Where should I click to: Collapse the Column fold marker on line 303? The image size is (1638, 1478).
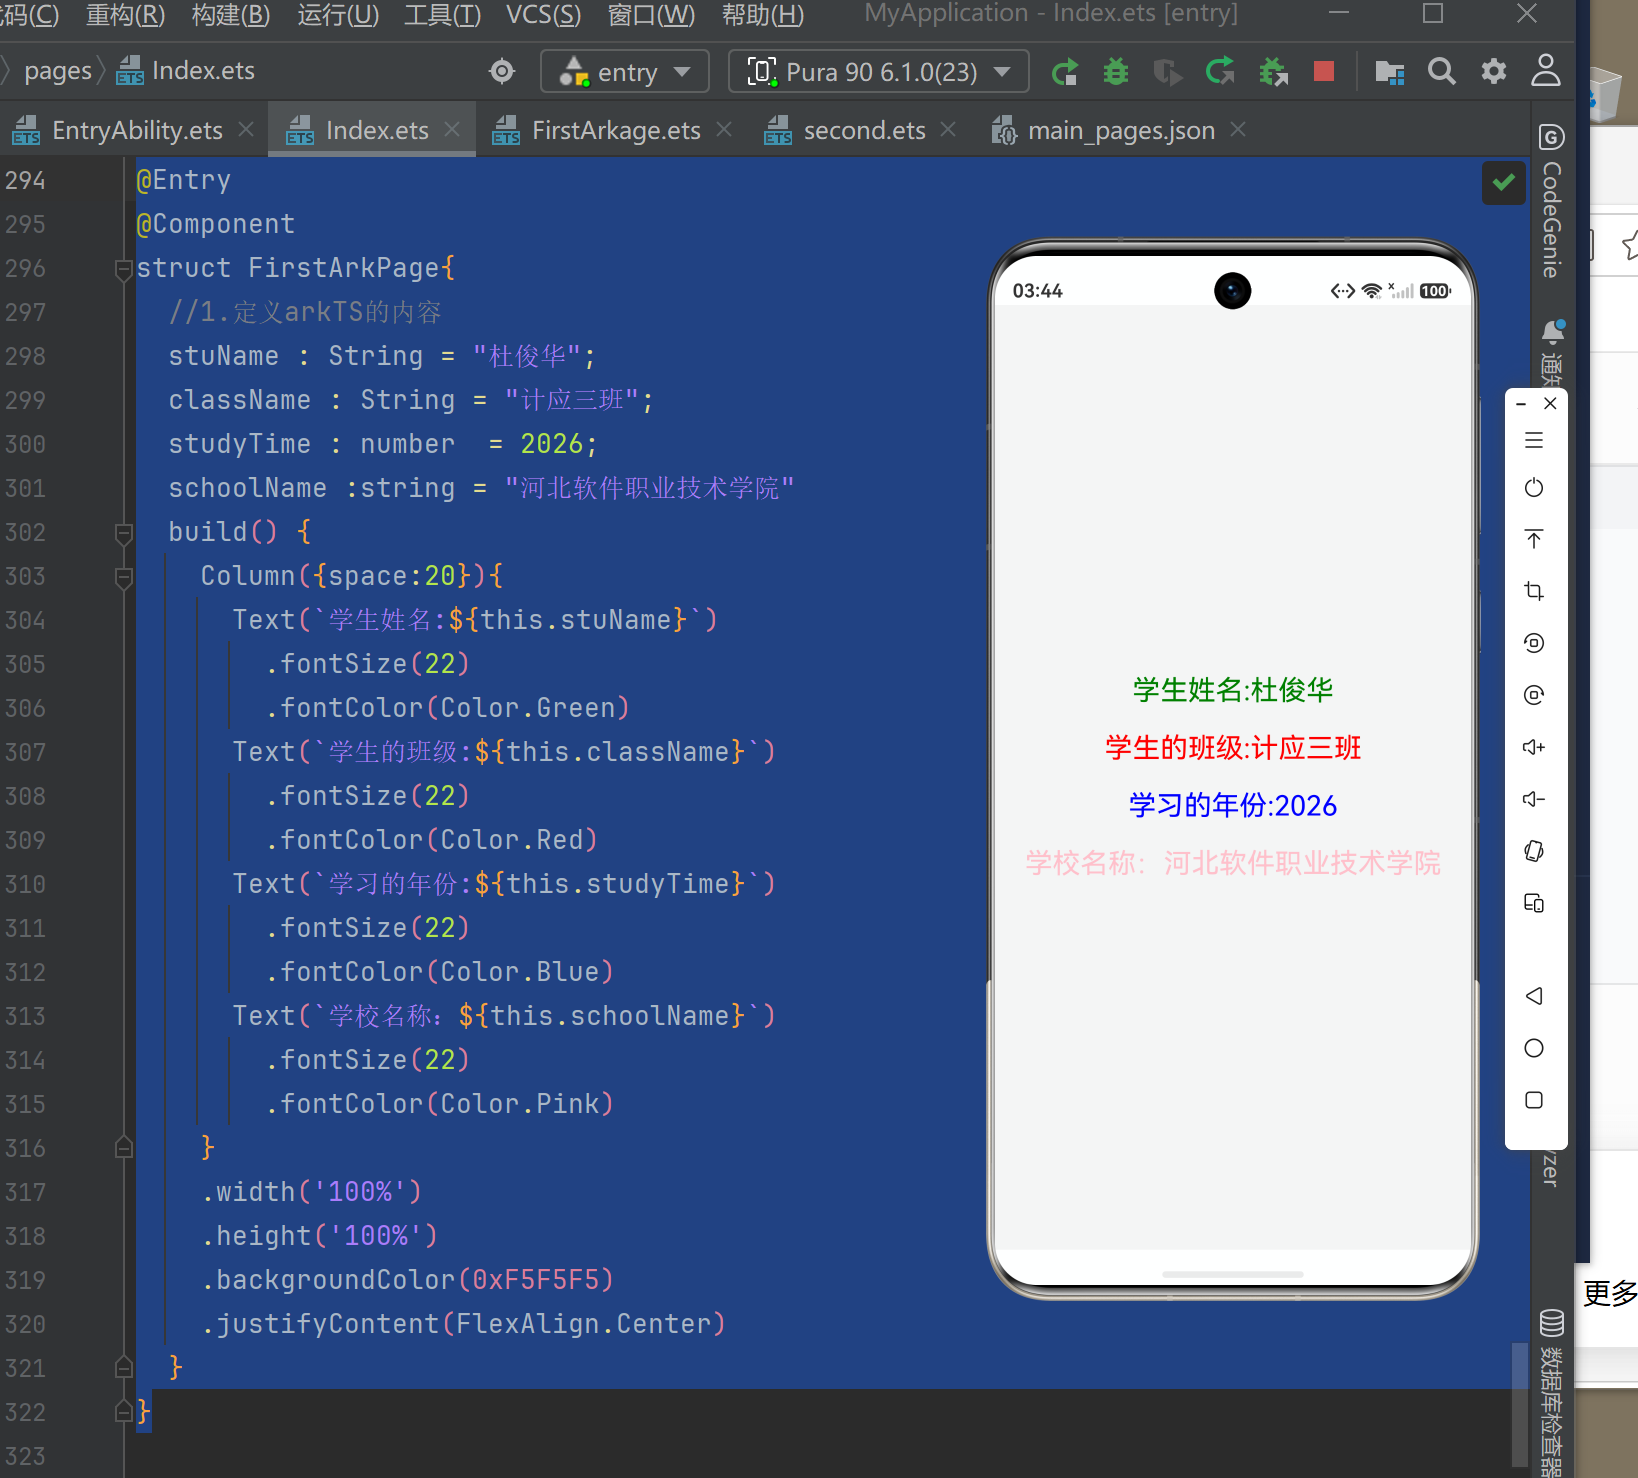click(x=124, y=577)
